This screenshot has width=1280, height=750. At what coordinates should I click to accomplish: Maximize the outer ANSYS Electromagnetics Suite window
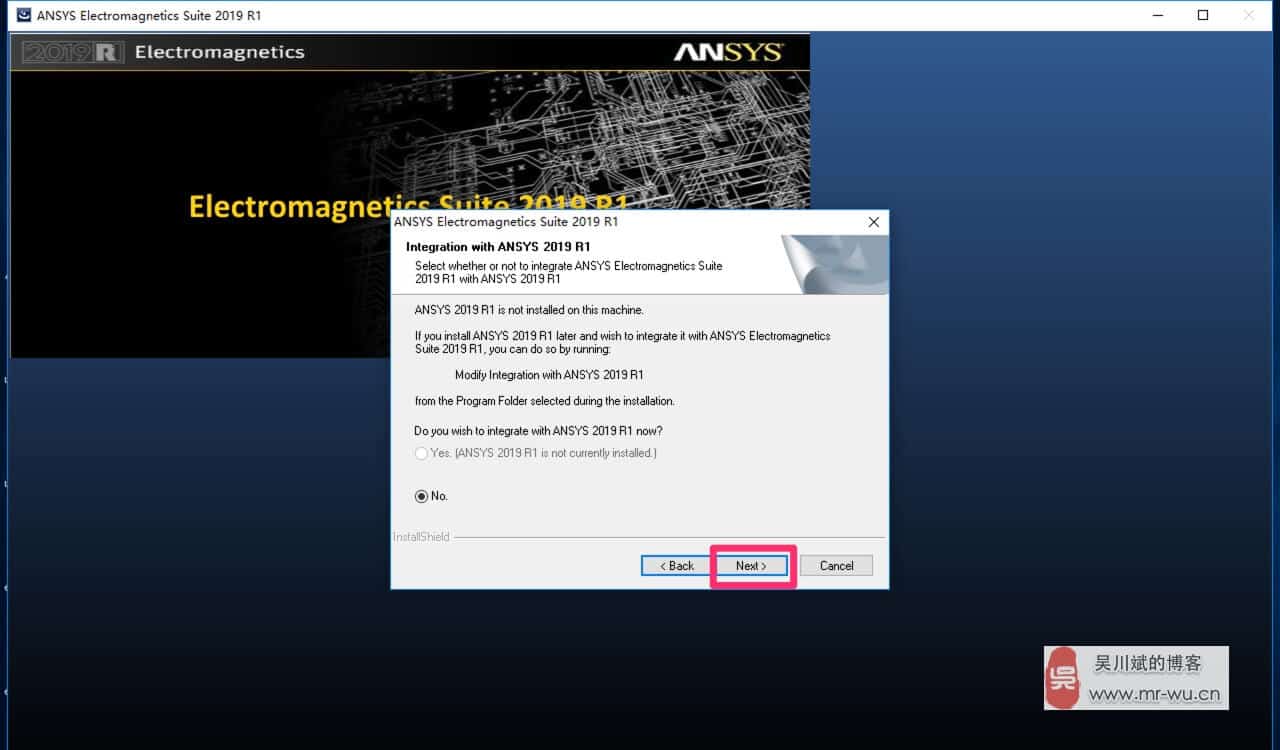point(1203,15)
